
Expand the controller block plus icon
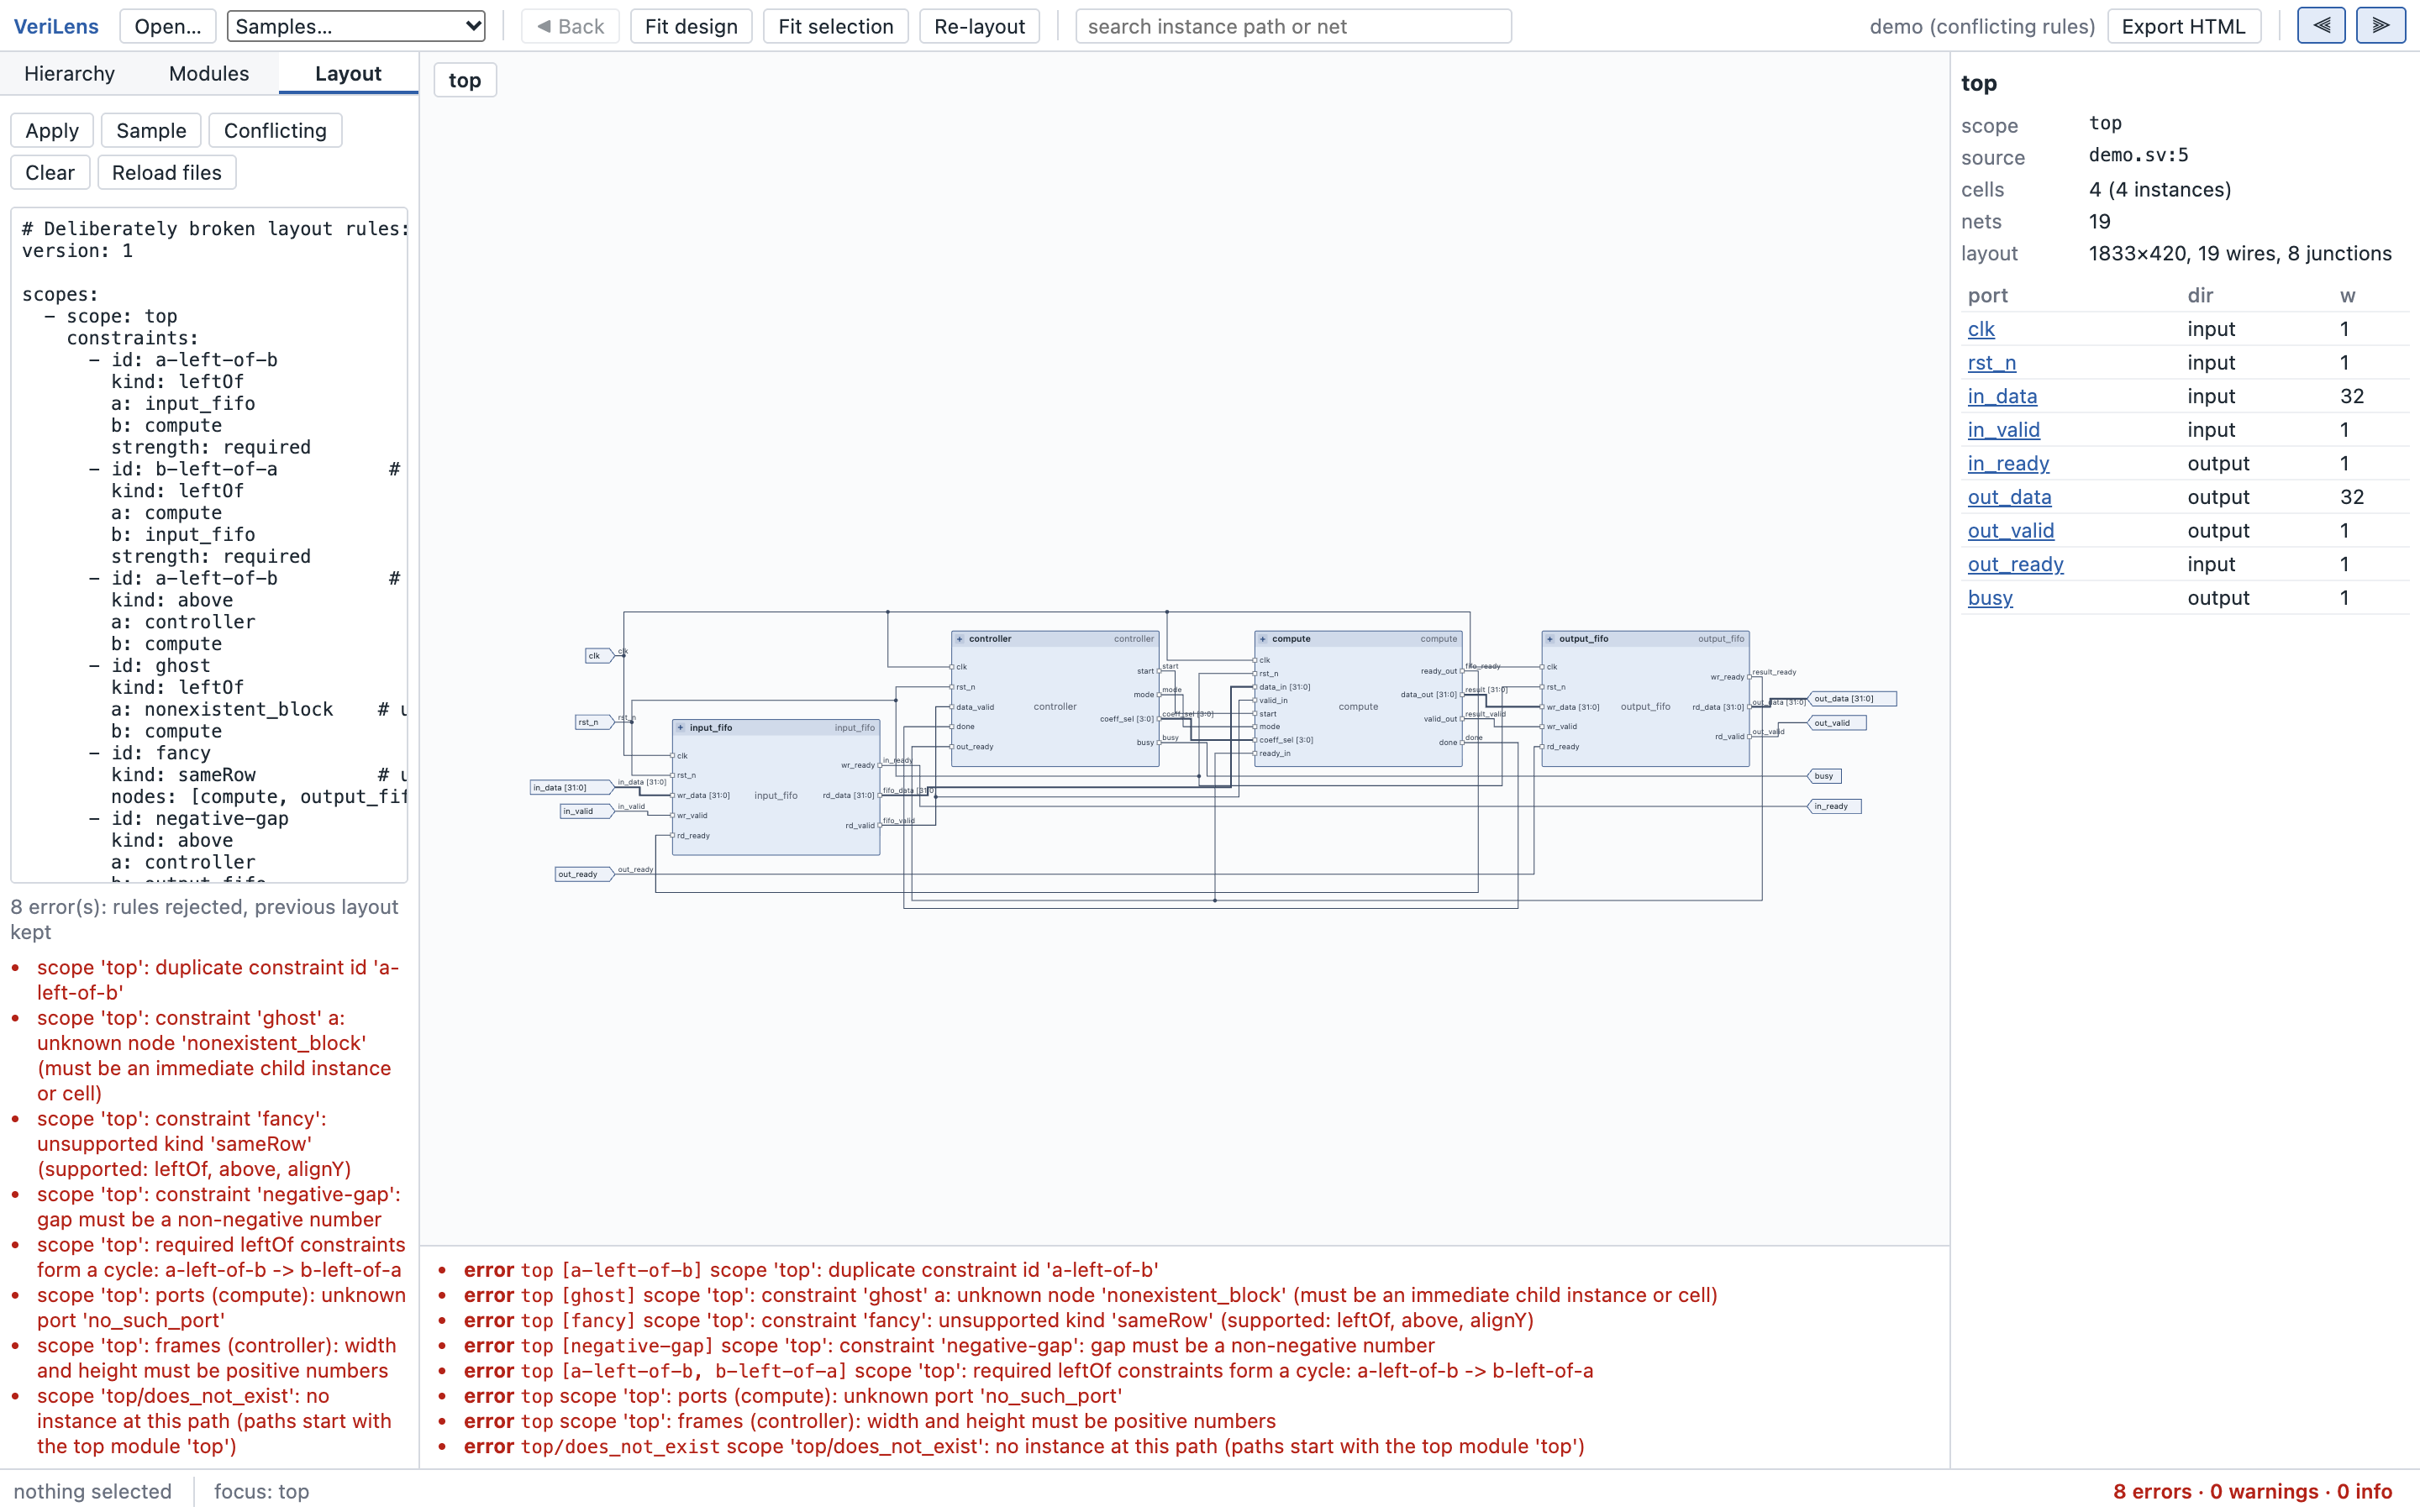click(960, 639)
